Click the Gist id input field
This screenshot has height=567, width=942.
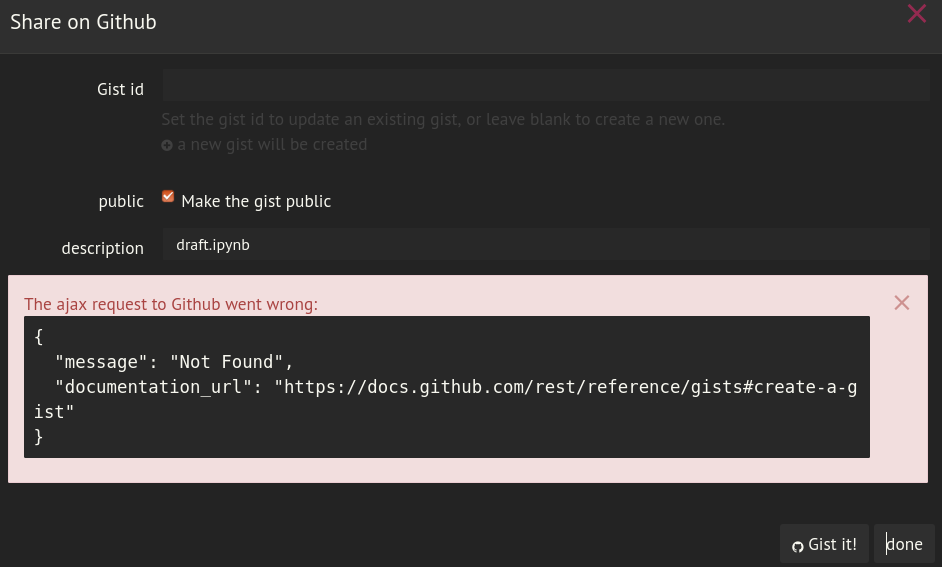click(x=546, y=85)
